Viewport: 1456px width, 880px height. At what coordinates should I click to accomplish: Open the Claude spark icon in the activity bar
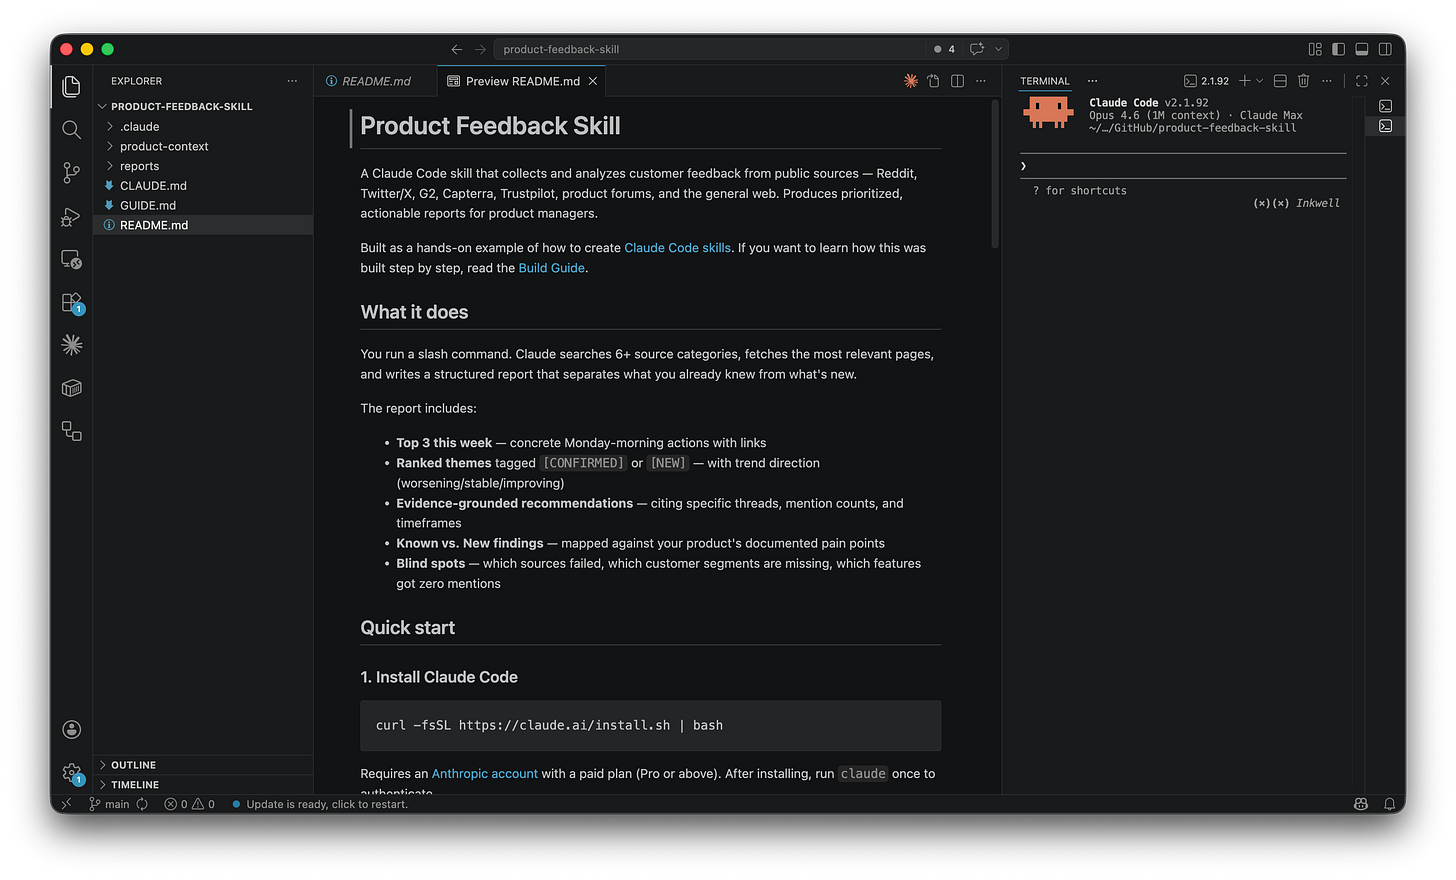coord(71,344)
